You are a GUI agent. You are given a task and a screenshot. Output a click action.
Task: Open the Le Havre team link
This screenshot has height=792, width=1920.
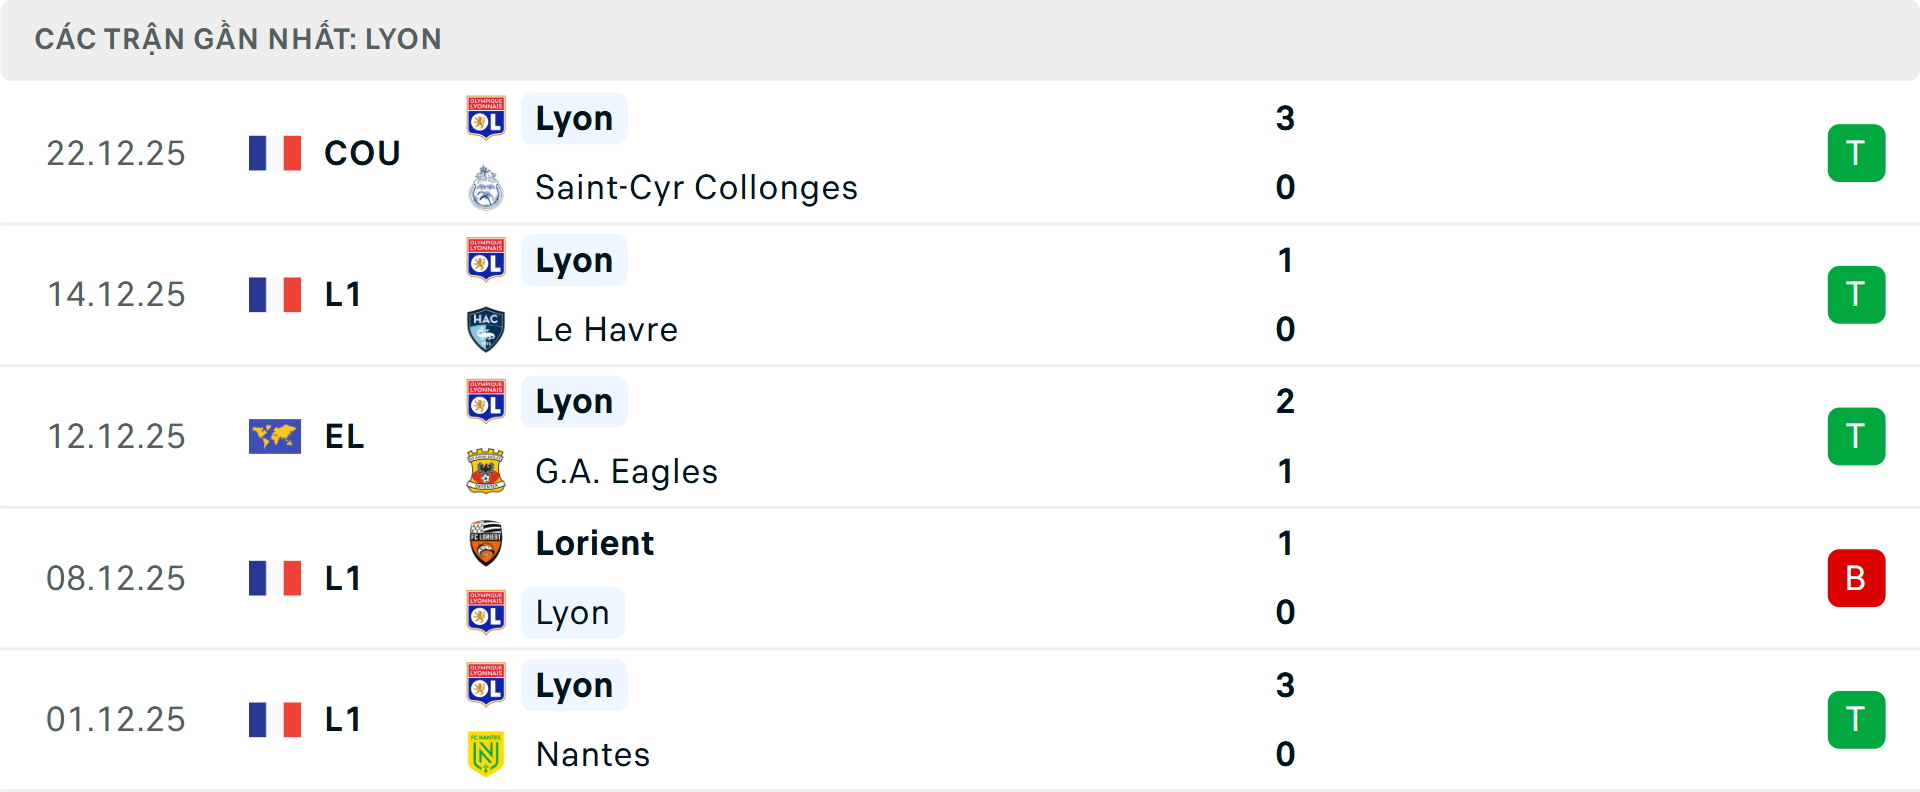click(x=606, y=329)
